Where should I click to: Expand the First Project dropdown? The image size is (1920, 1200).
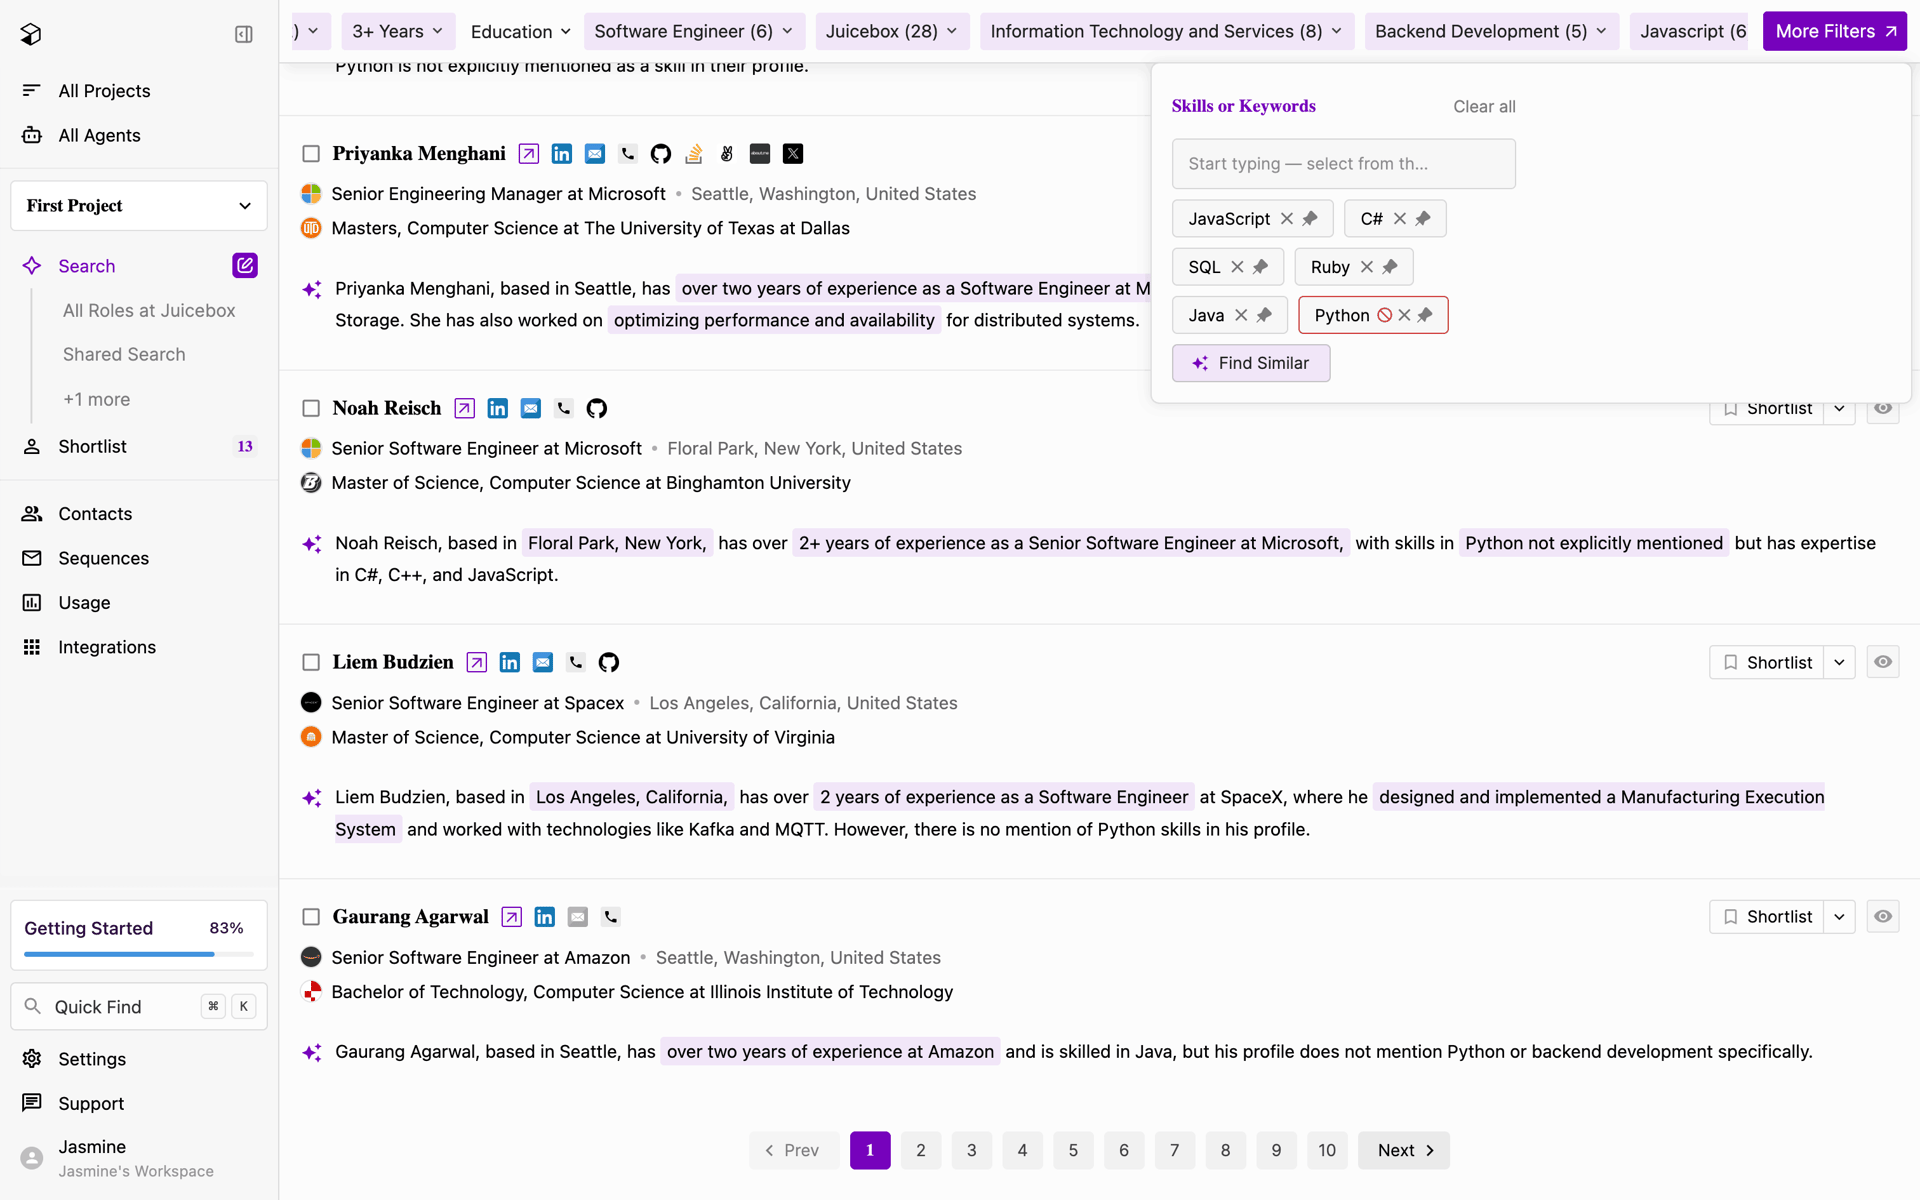[x=139, y=206]
